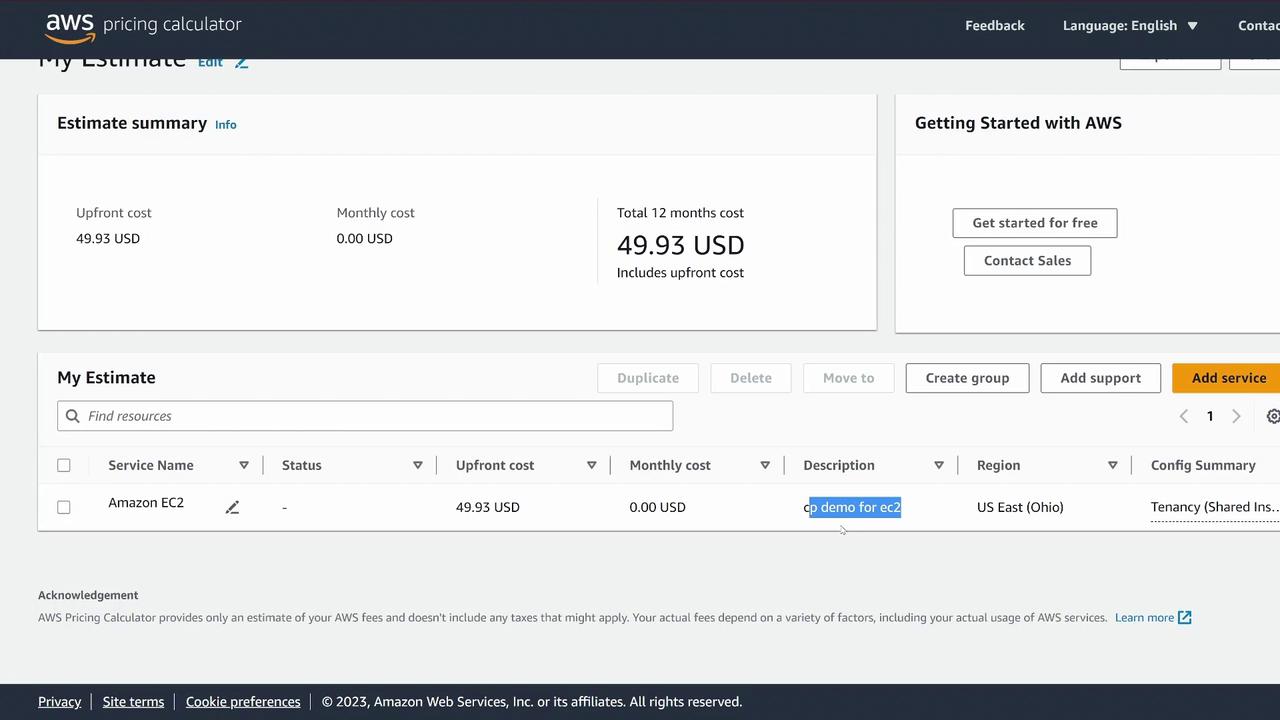Open table preferences gear icon
Screen dimensions: 1280x720
(x=1273, y=416)
